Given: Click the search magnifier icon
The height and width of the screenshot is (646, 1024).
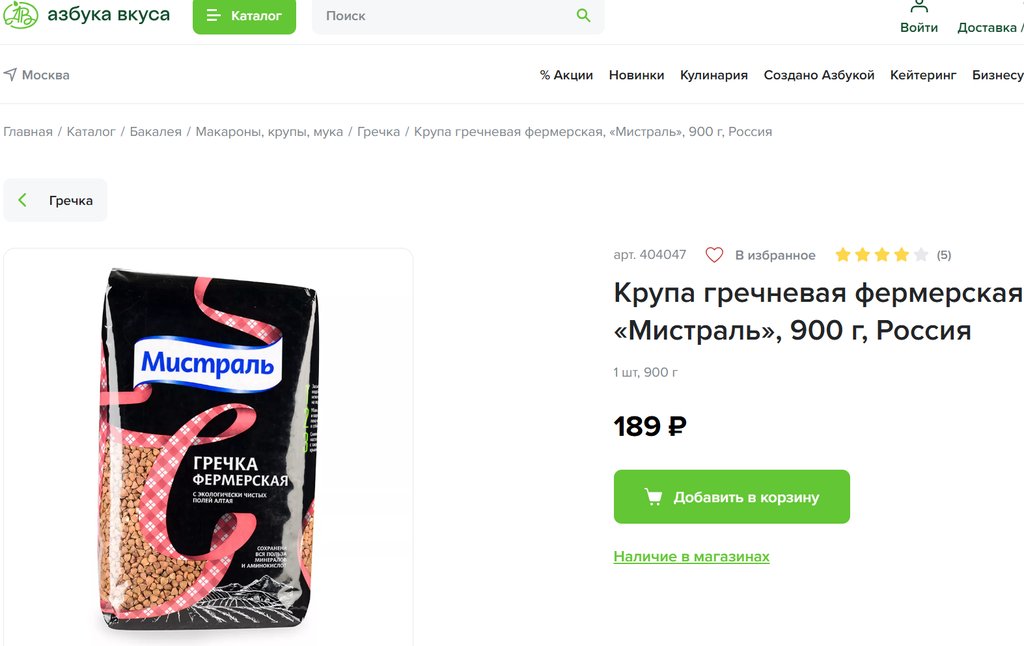Looking at the screenshot, I should pyautogui.click(x=583, y=16).
